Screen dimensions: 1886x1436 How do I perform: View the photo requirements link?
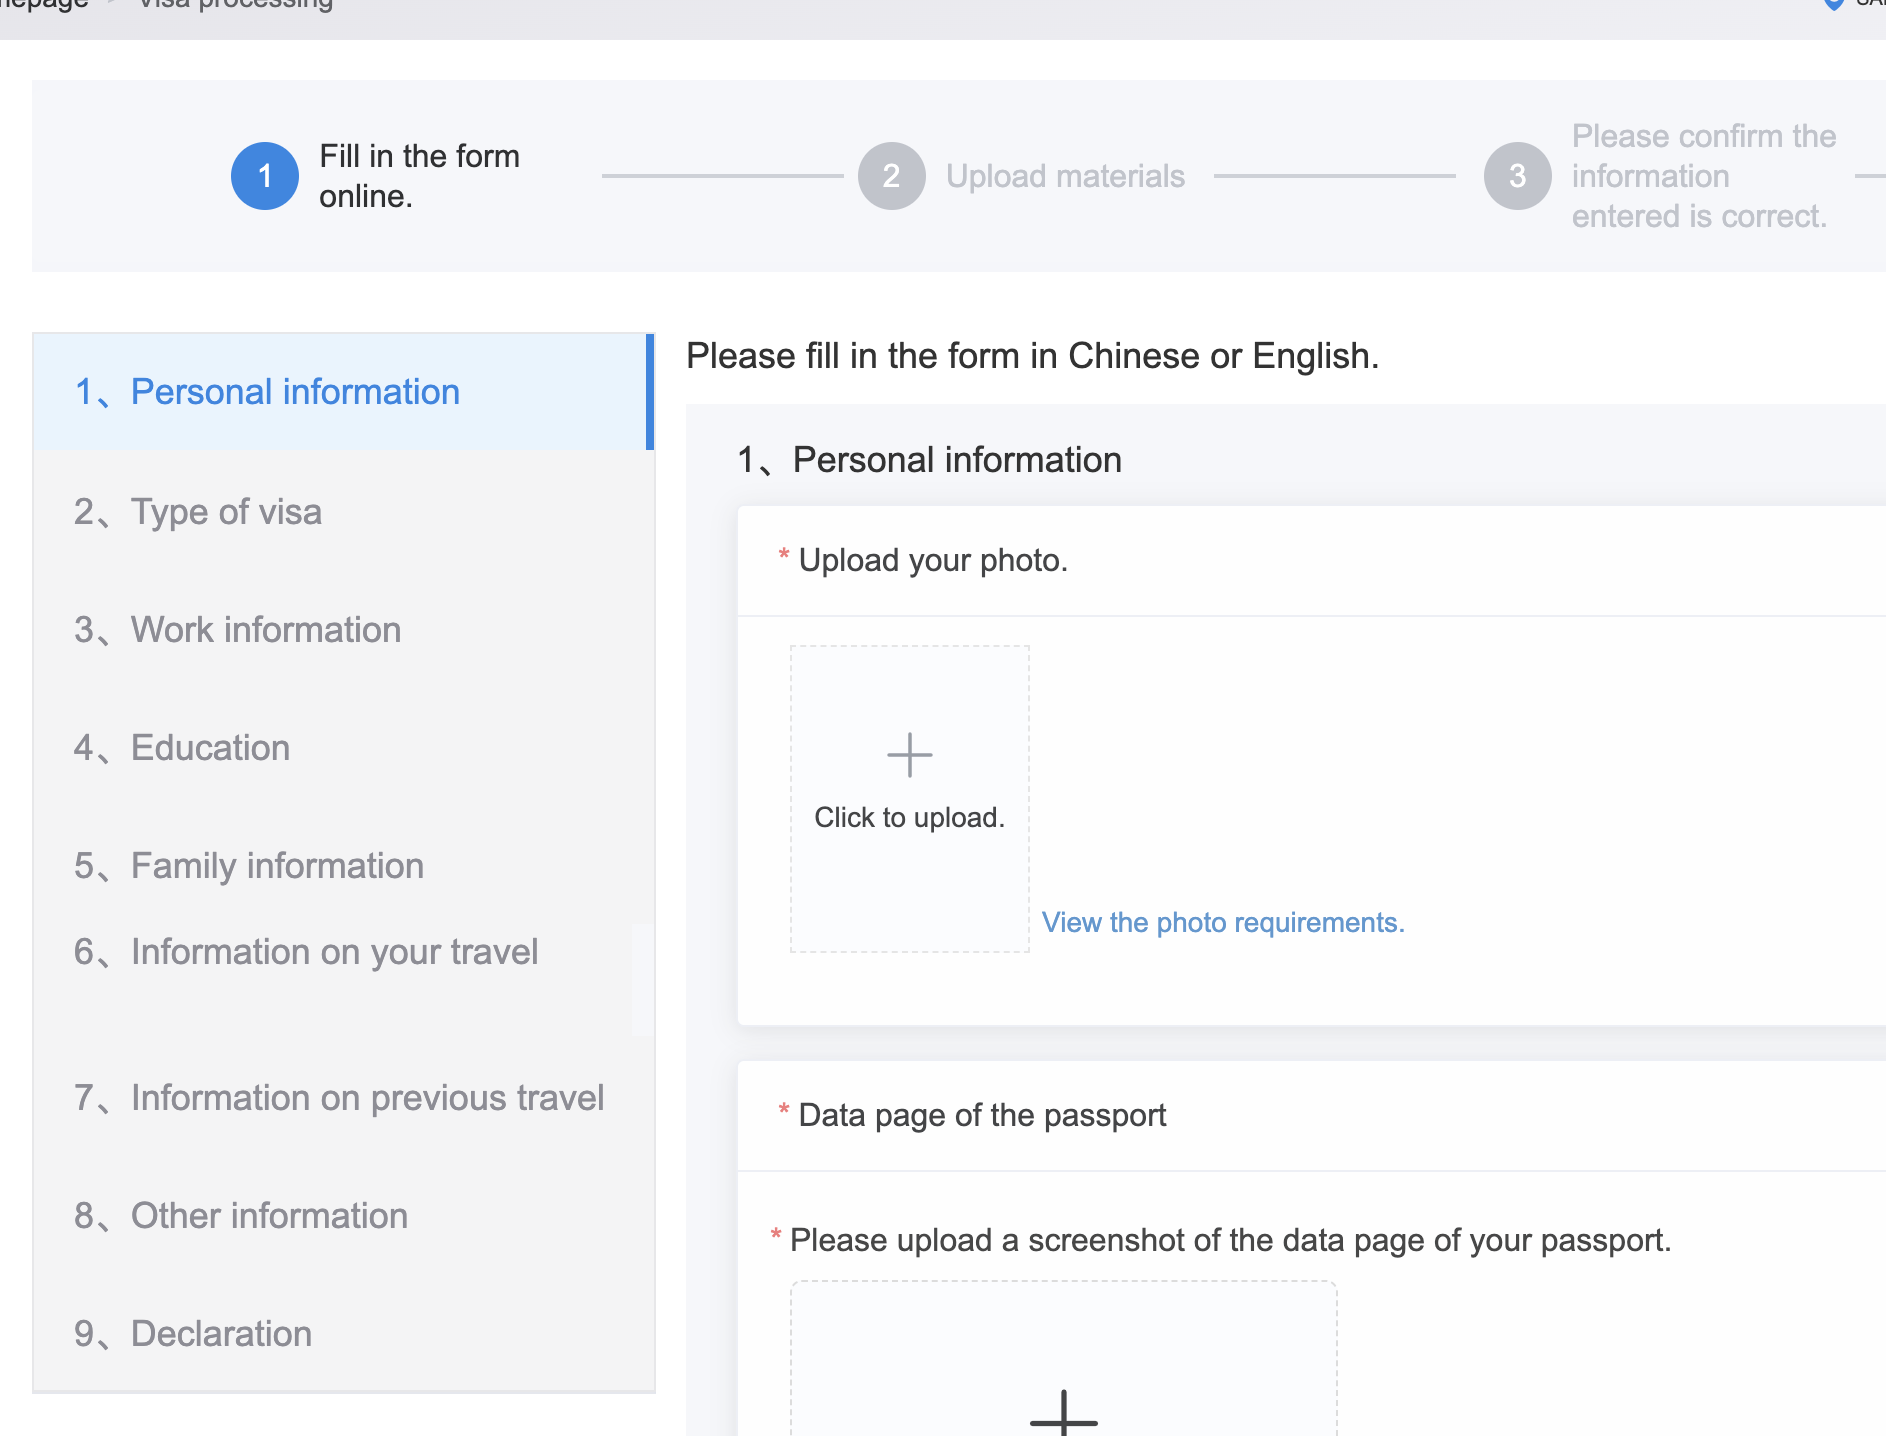tap(1223, 922)
